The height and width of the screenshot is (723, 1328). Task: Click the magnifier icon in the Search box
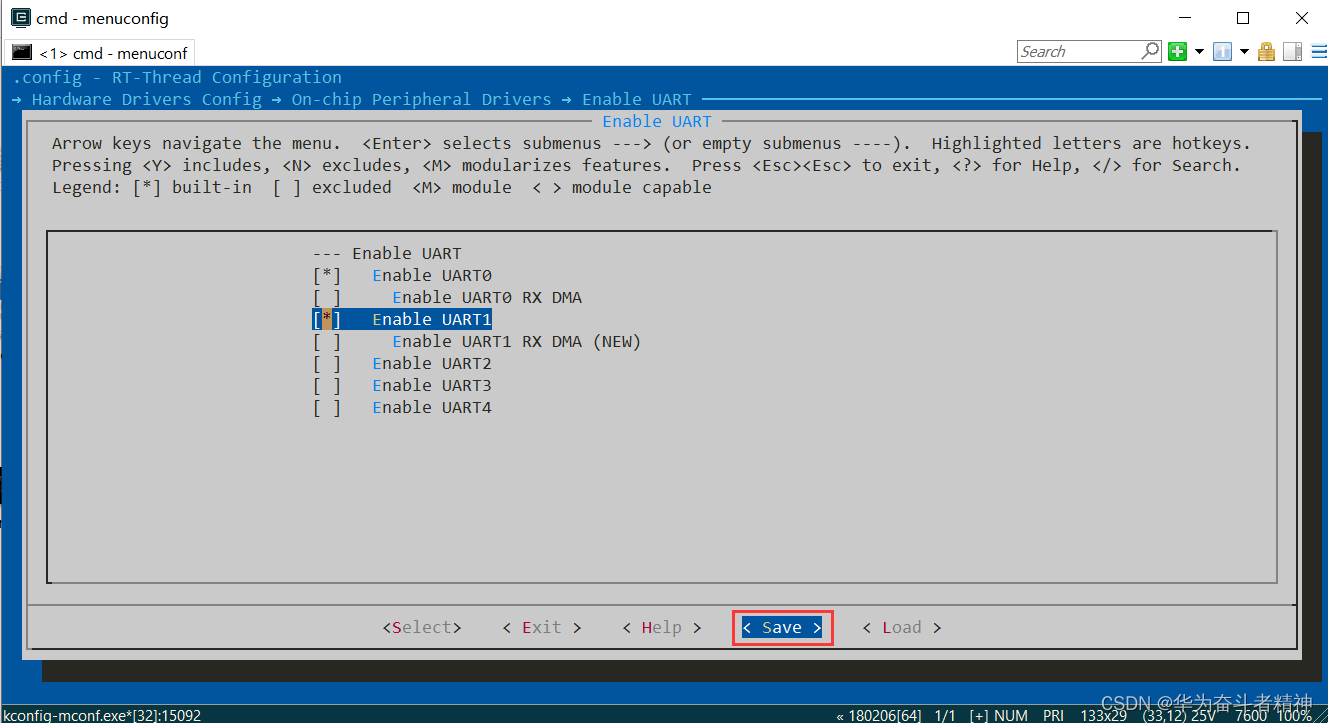1150,50
